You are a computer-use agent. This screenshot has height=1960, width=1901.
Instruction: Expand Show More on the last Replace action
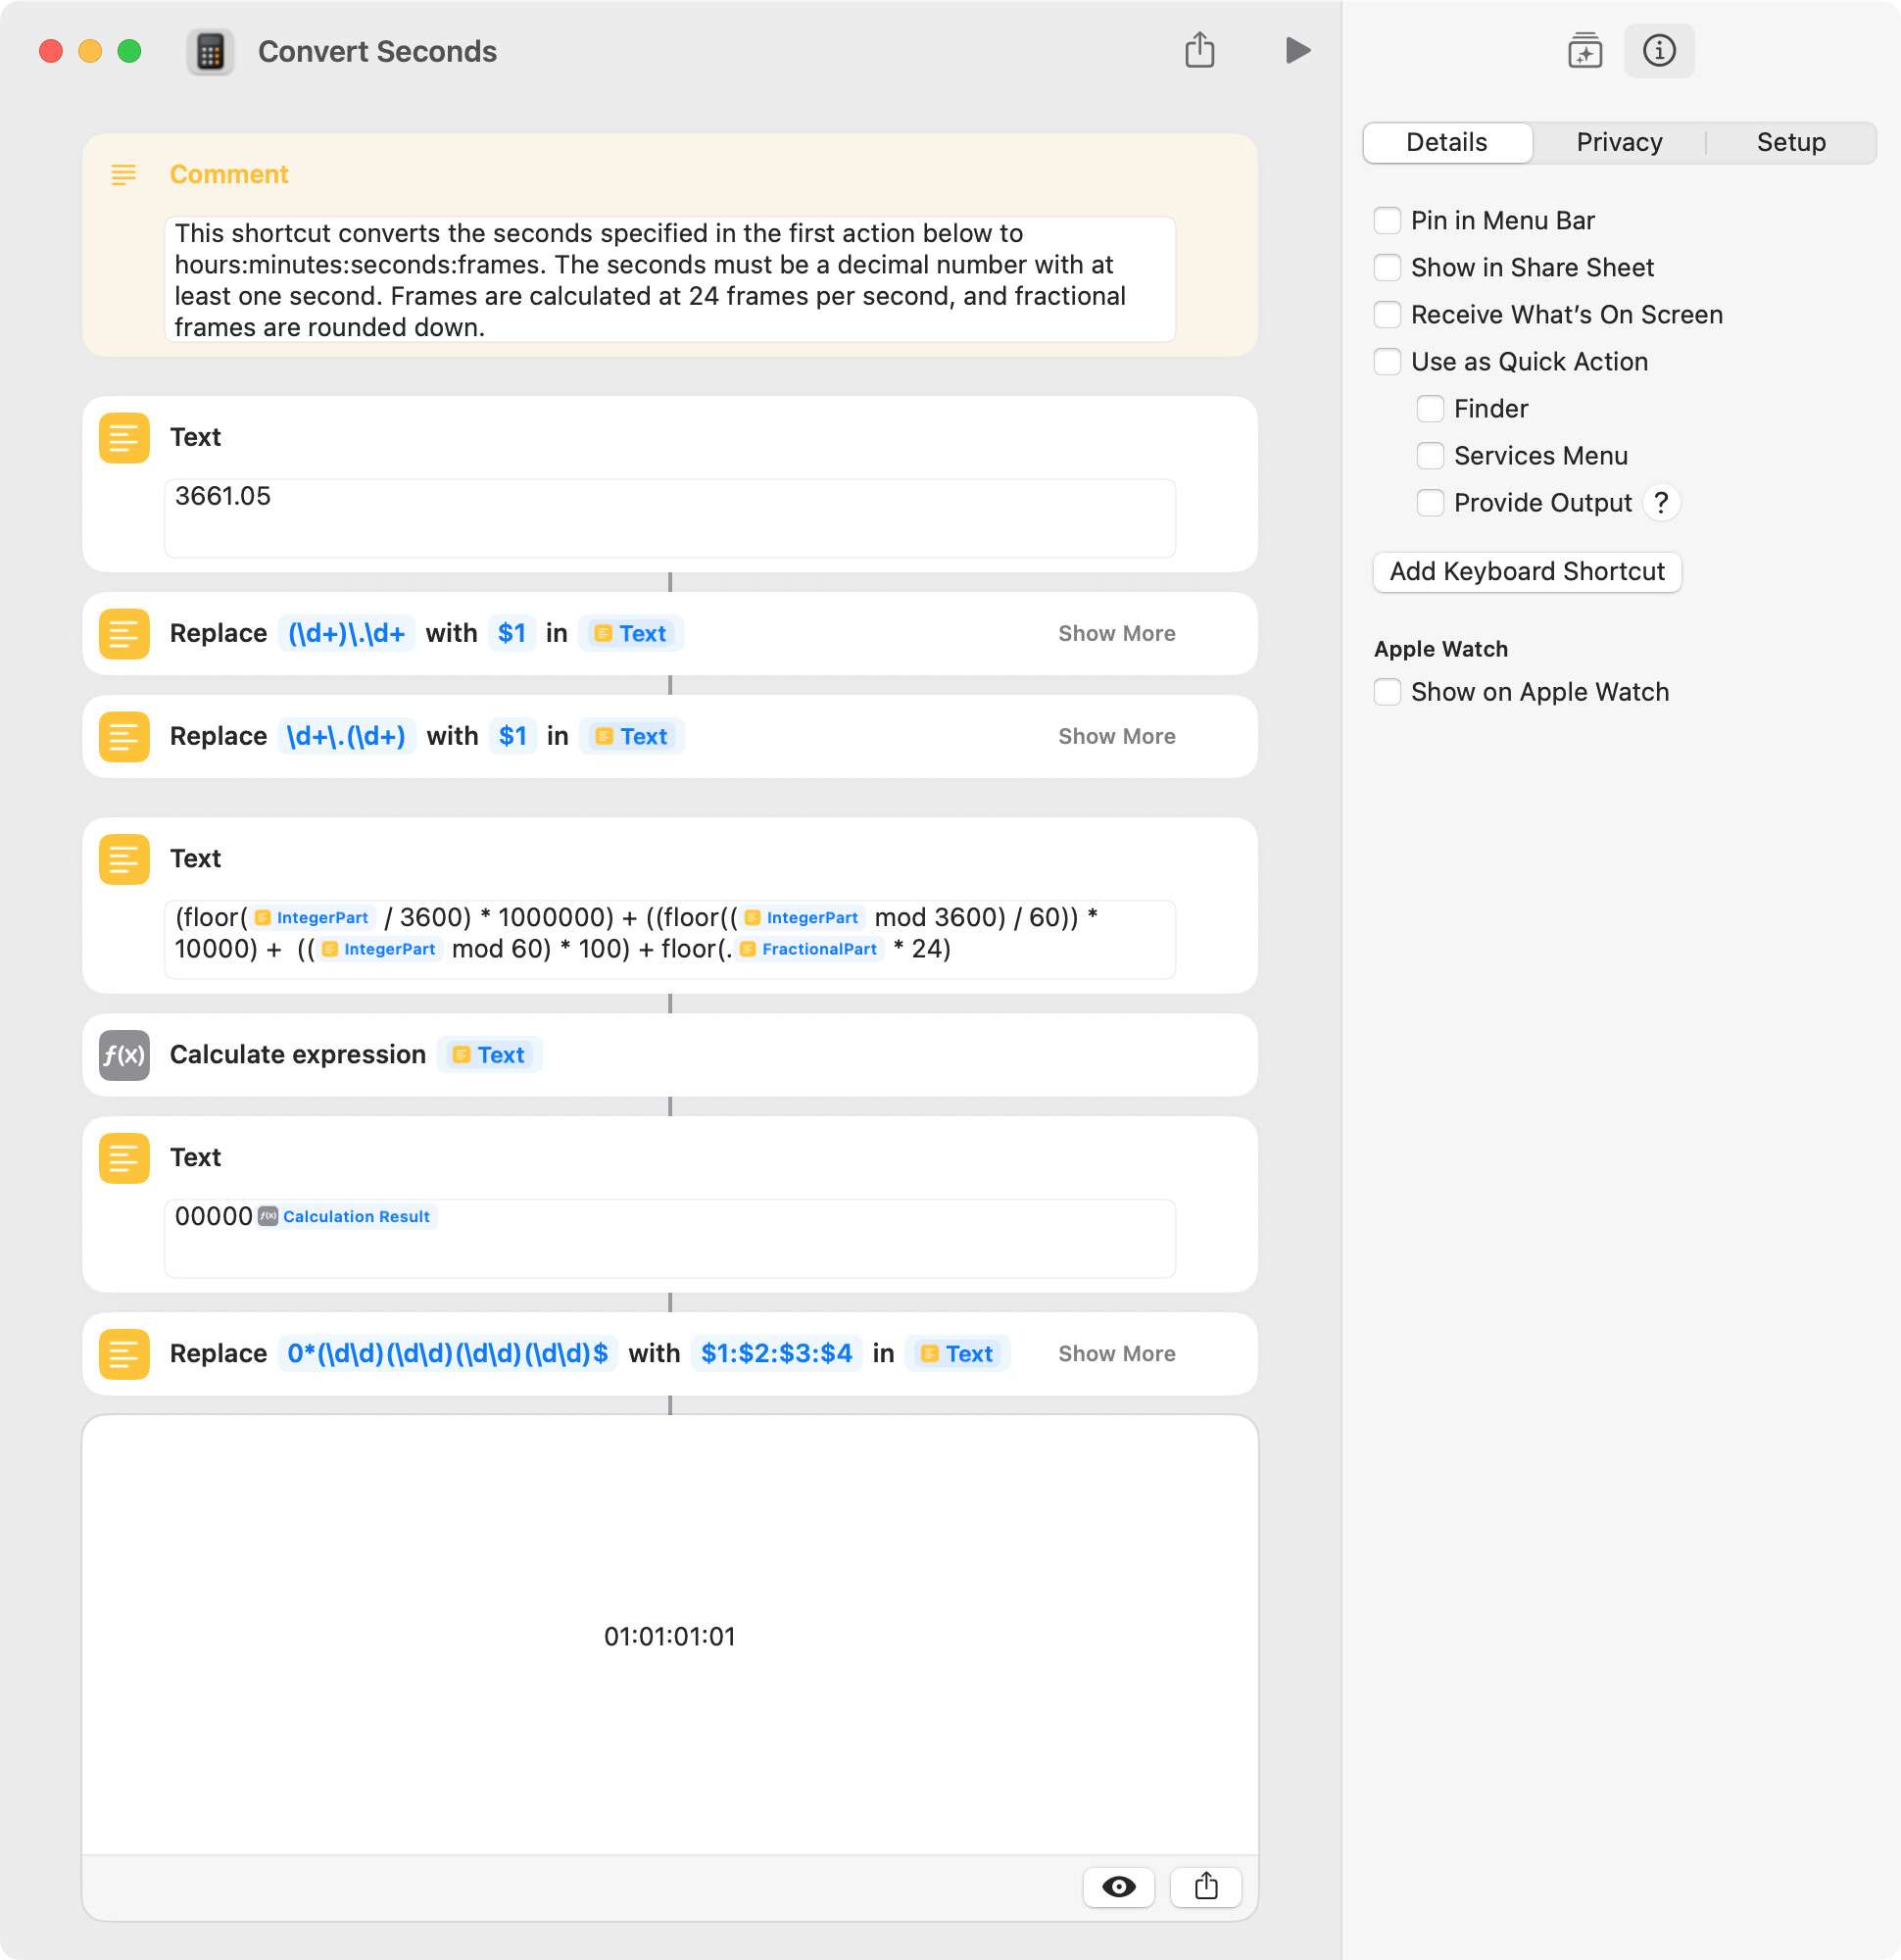(x=1117, y=1354)
